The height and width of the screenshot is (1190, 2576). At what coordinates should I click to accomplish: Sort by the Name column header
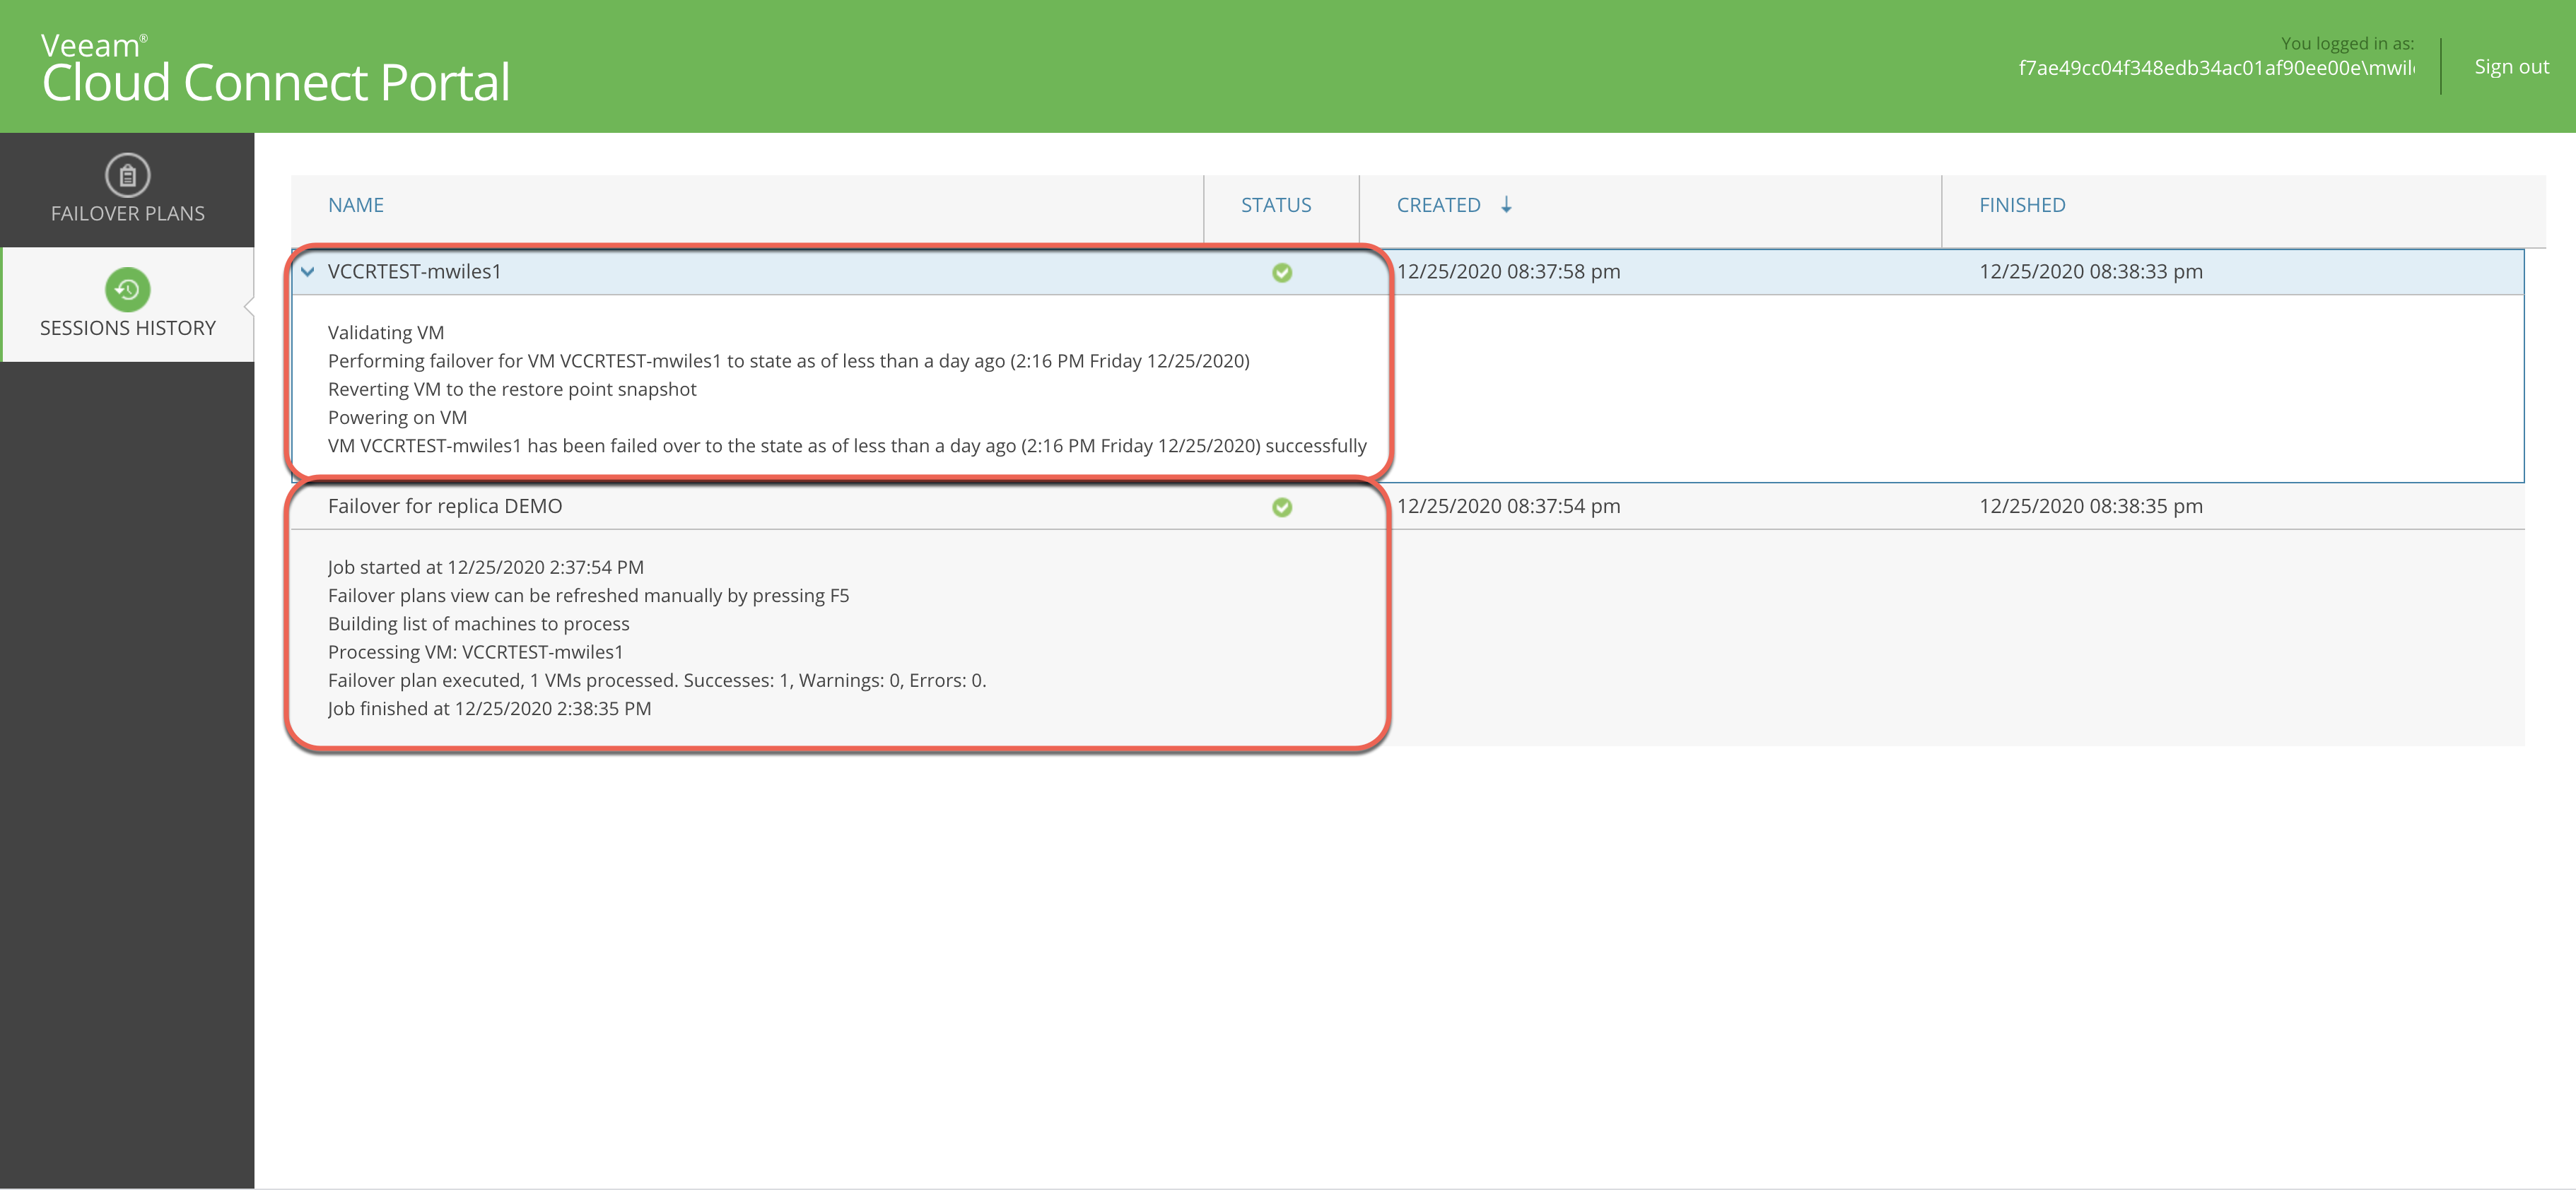pyautogui.click(x=355, y=205)
